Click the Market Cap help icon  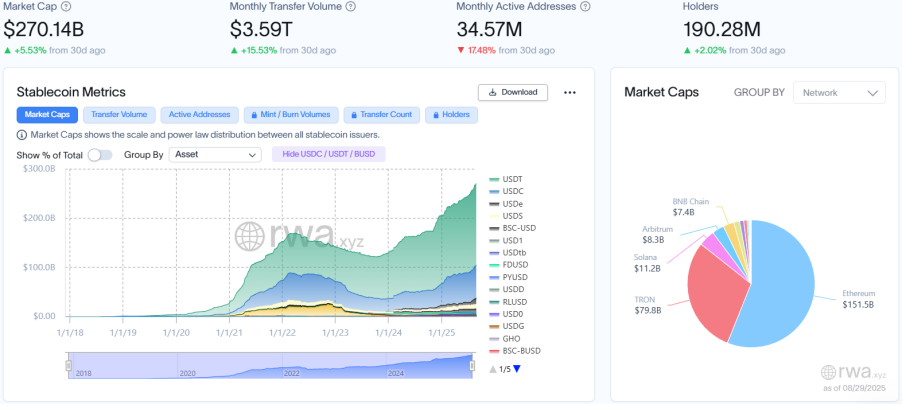(x=66, y=7)
